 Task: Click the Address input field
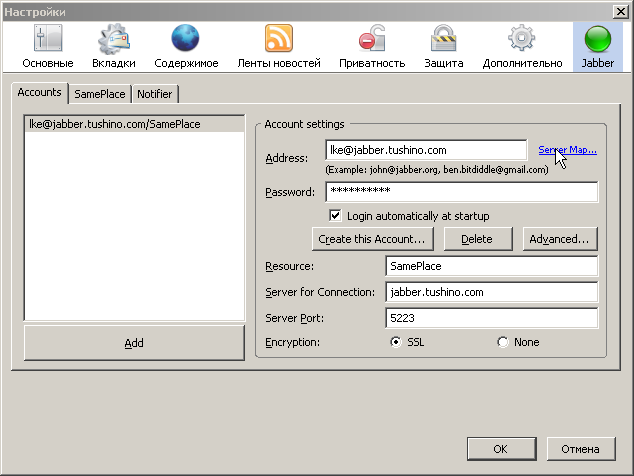tap(426, 150)
